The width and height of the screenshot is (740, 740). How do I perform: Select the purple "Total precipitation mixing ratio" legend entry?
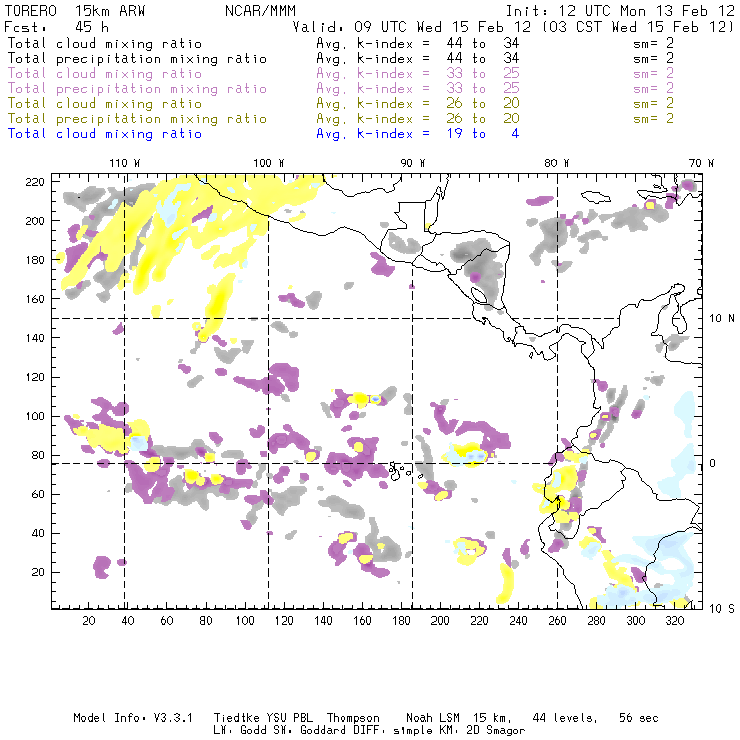(136, 89)
